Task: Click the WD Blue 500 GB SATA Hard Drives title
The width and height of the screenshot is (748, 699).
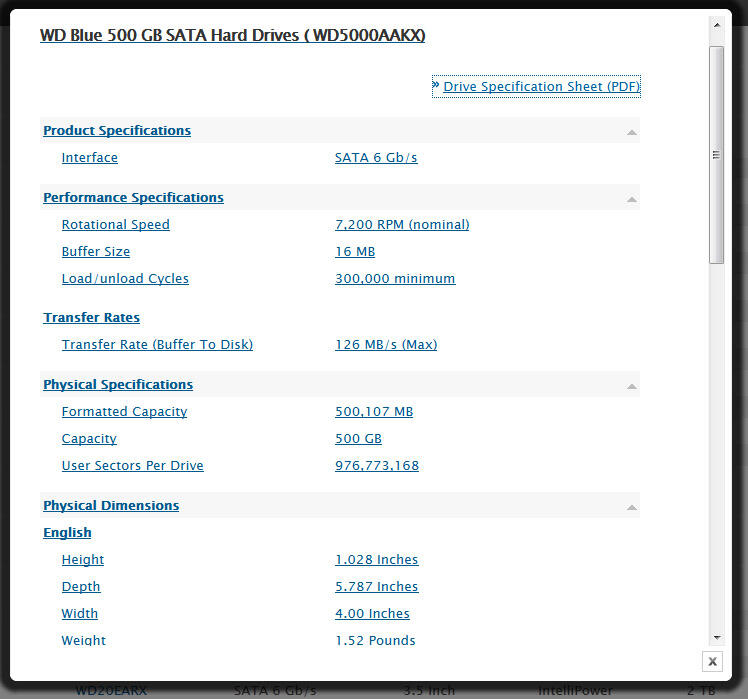Action: tap(232, 35)
